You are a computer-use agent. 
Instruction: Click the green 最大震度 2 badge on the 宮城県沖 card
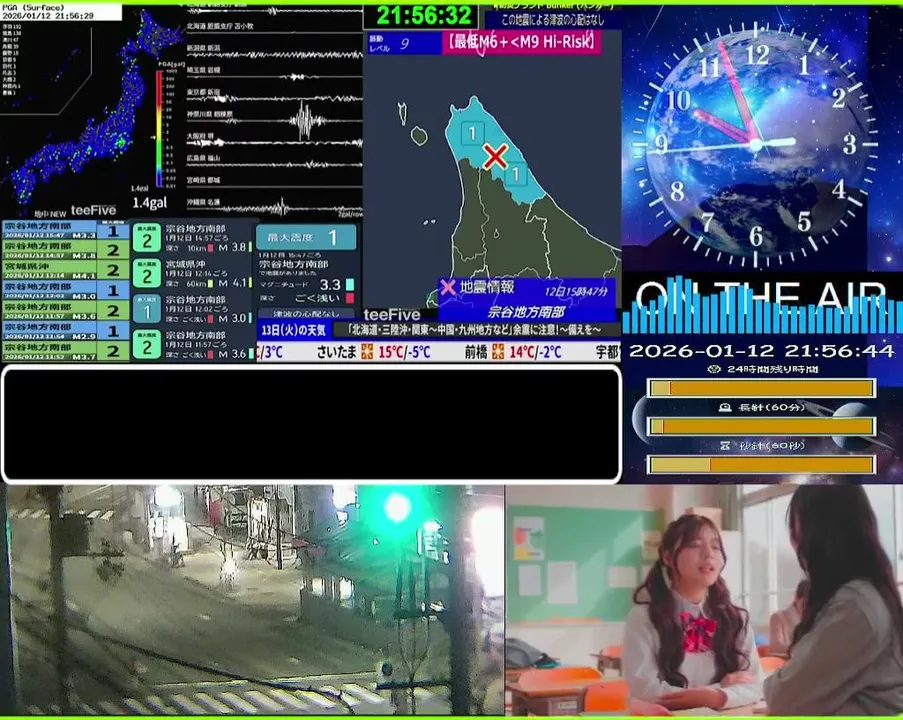point(147,274)
